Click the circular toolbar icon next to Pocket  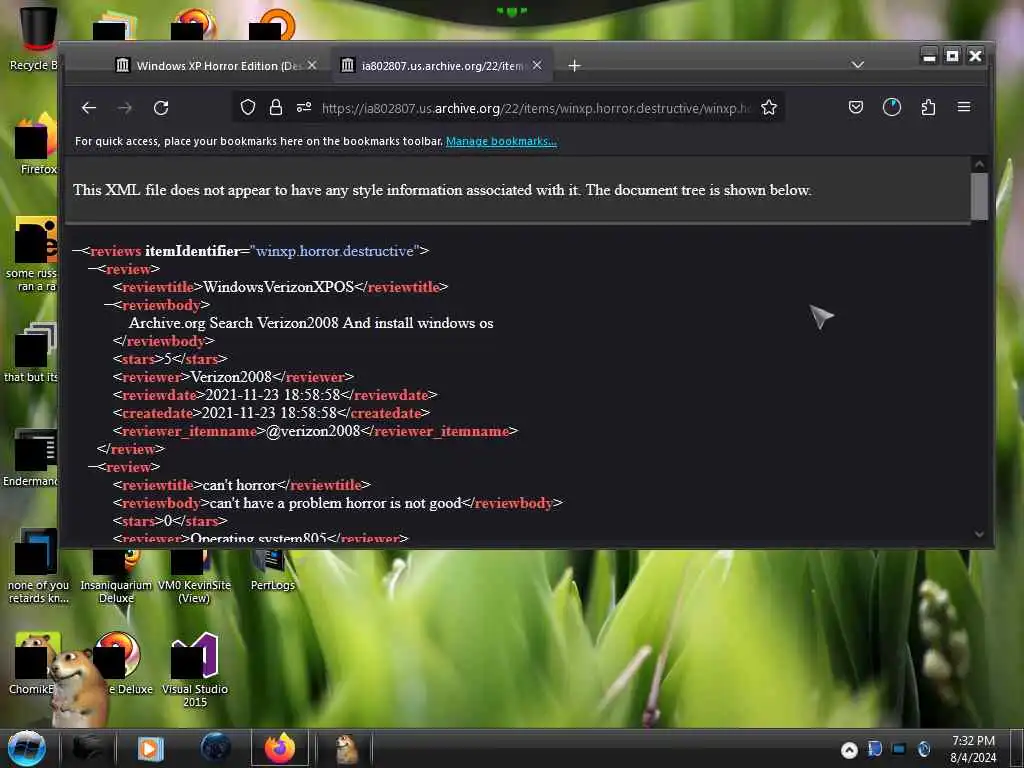[x=891, y=107]
